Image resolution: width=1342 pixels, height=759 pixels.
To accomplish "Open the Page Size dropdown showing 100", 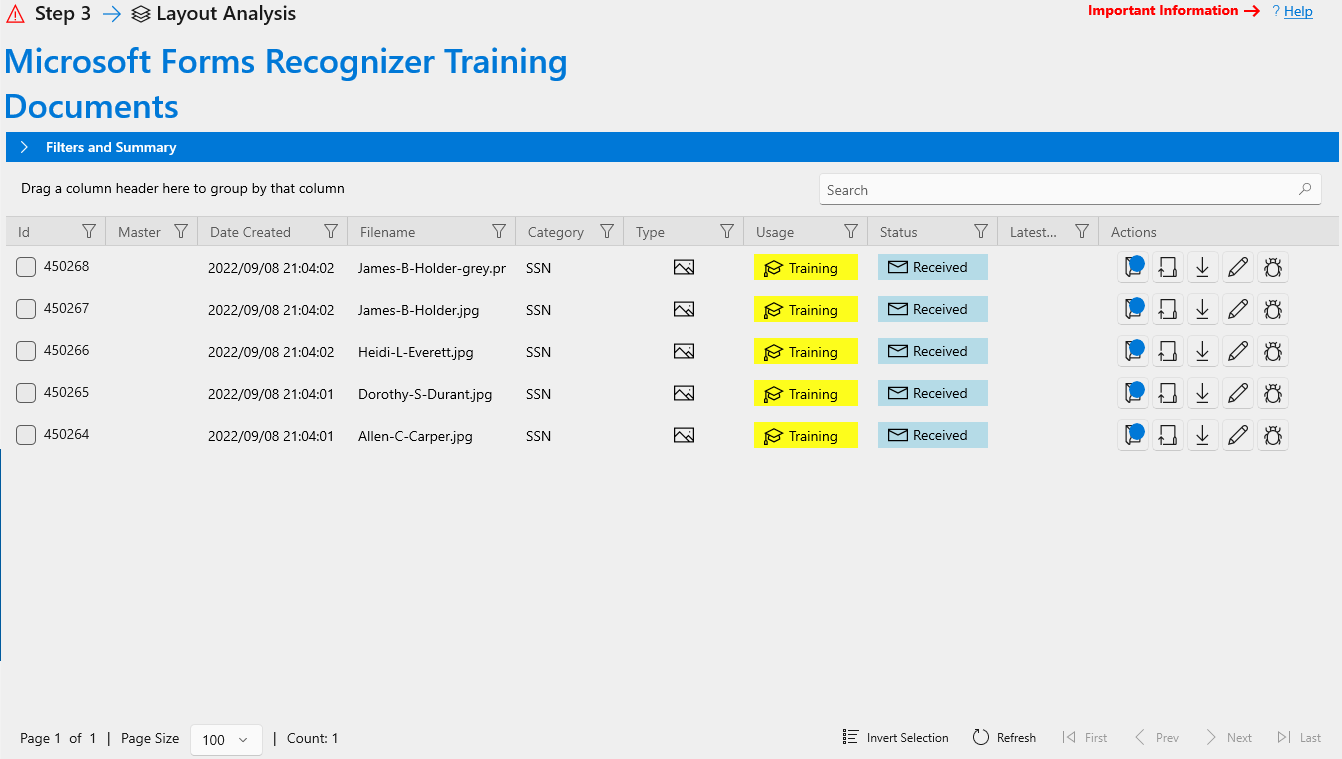I will tap(226, 739).
